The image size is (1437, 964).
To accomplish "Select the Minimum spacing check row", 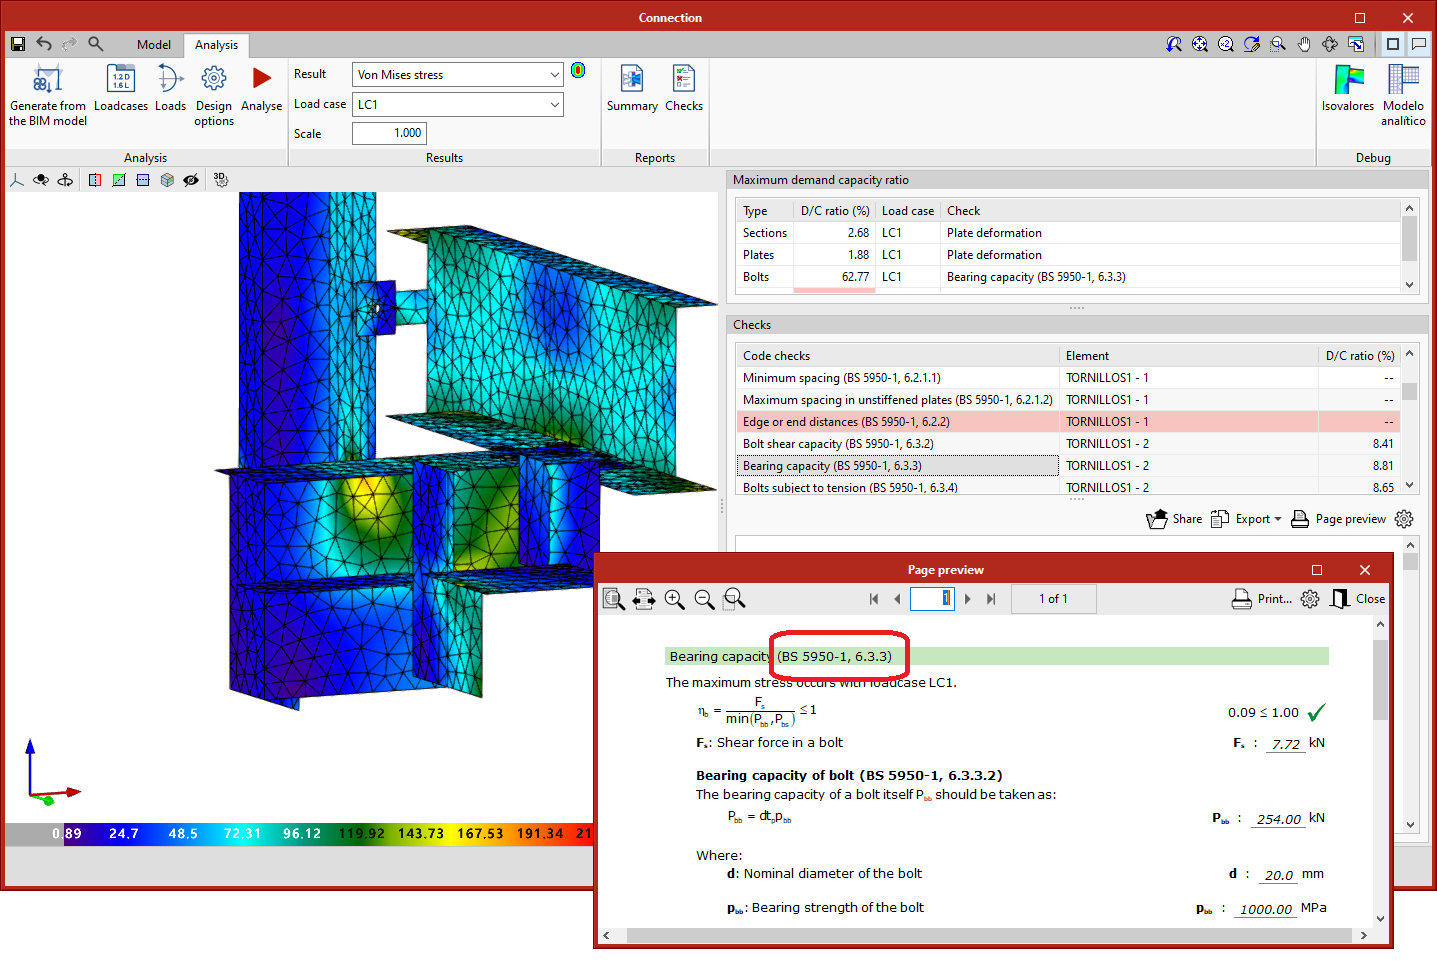I will (x=1067, y=378).
